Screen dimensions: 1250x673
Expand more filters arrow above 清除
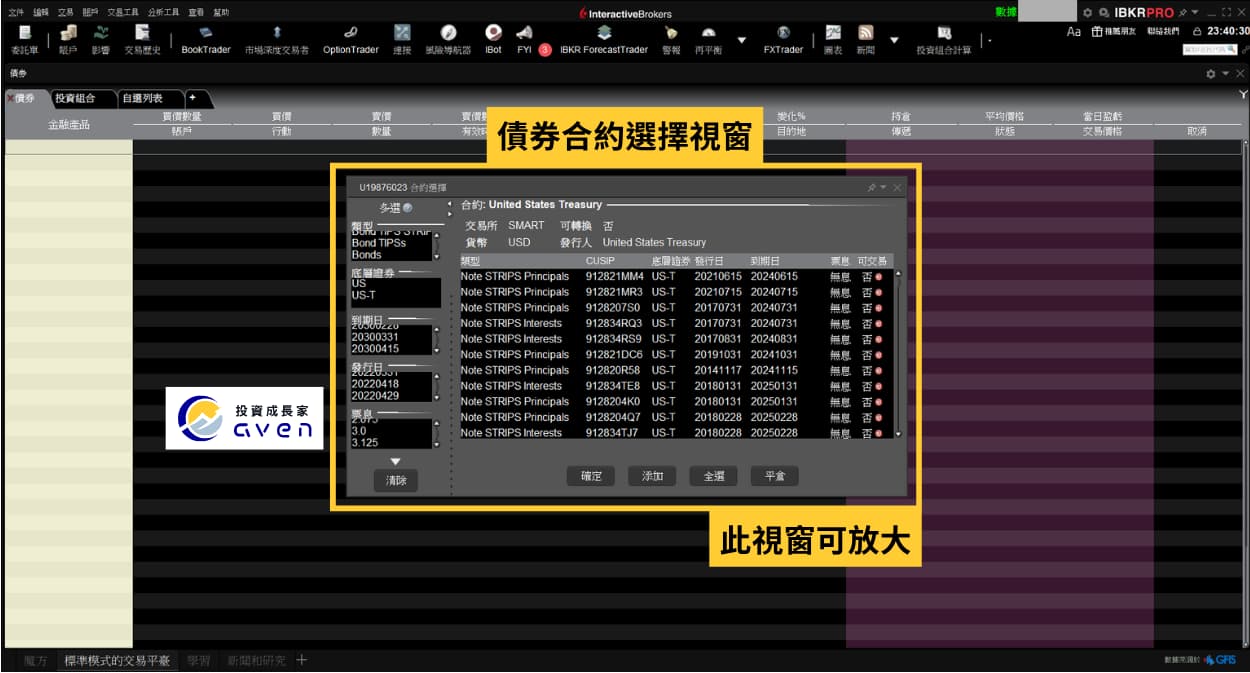[395, 461]
